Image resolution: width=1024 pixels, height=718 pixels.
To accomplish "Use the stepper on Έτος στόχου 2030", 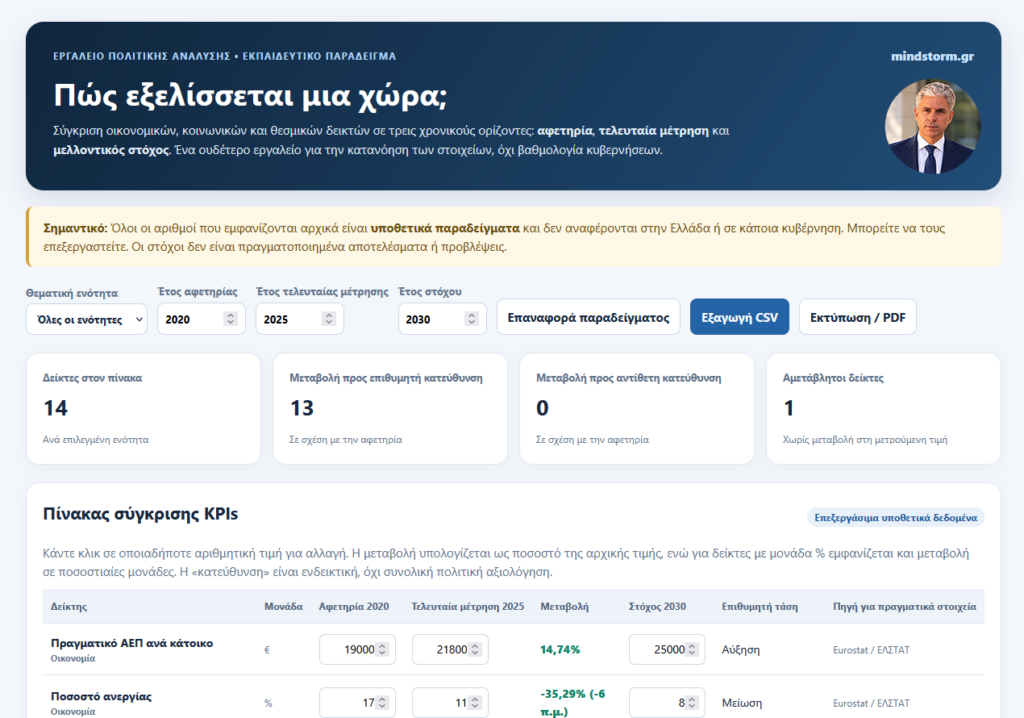I will coord(472,319).
